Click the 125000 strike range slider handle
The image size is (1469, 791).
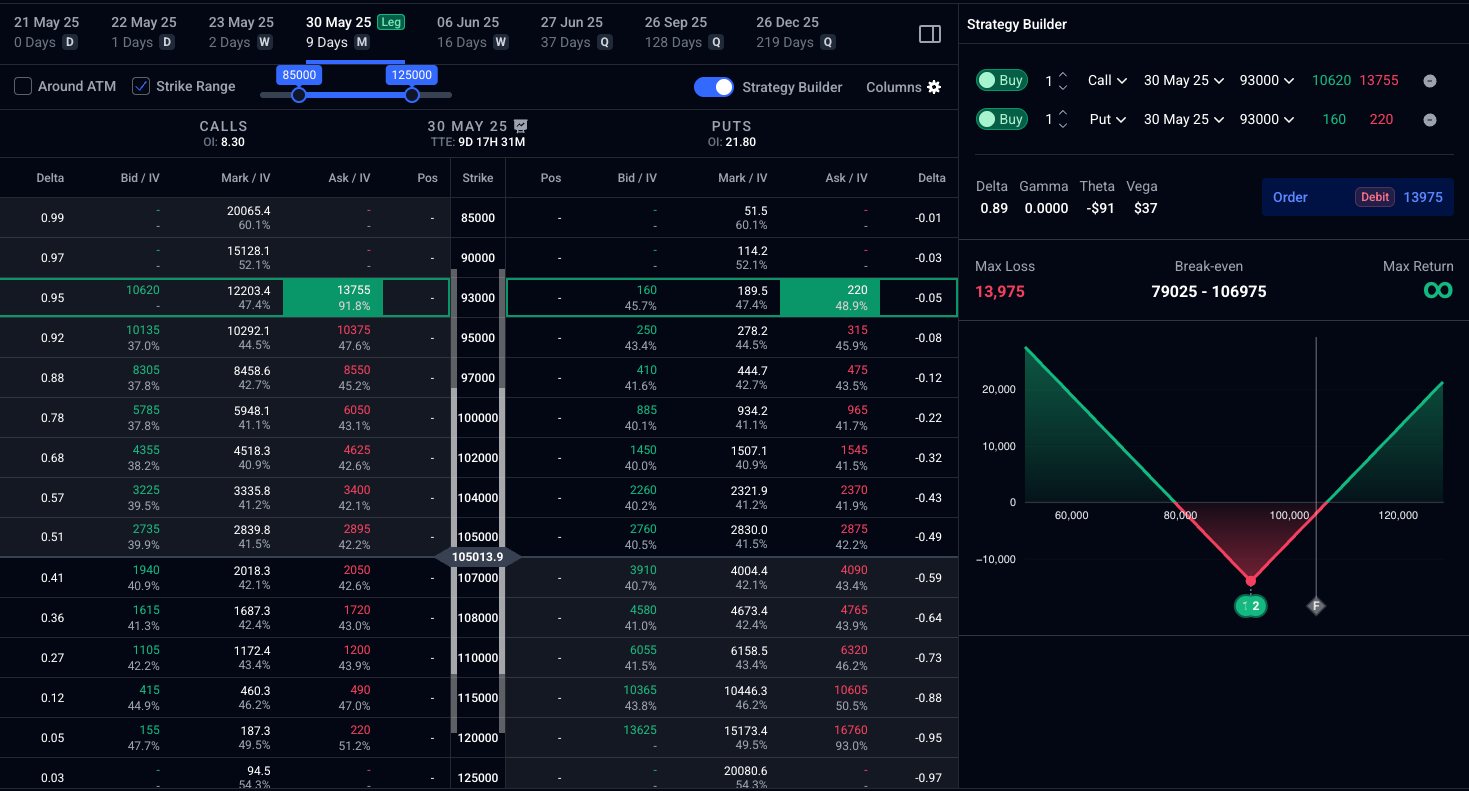[412, 95]
